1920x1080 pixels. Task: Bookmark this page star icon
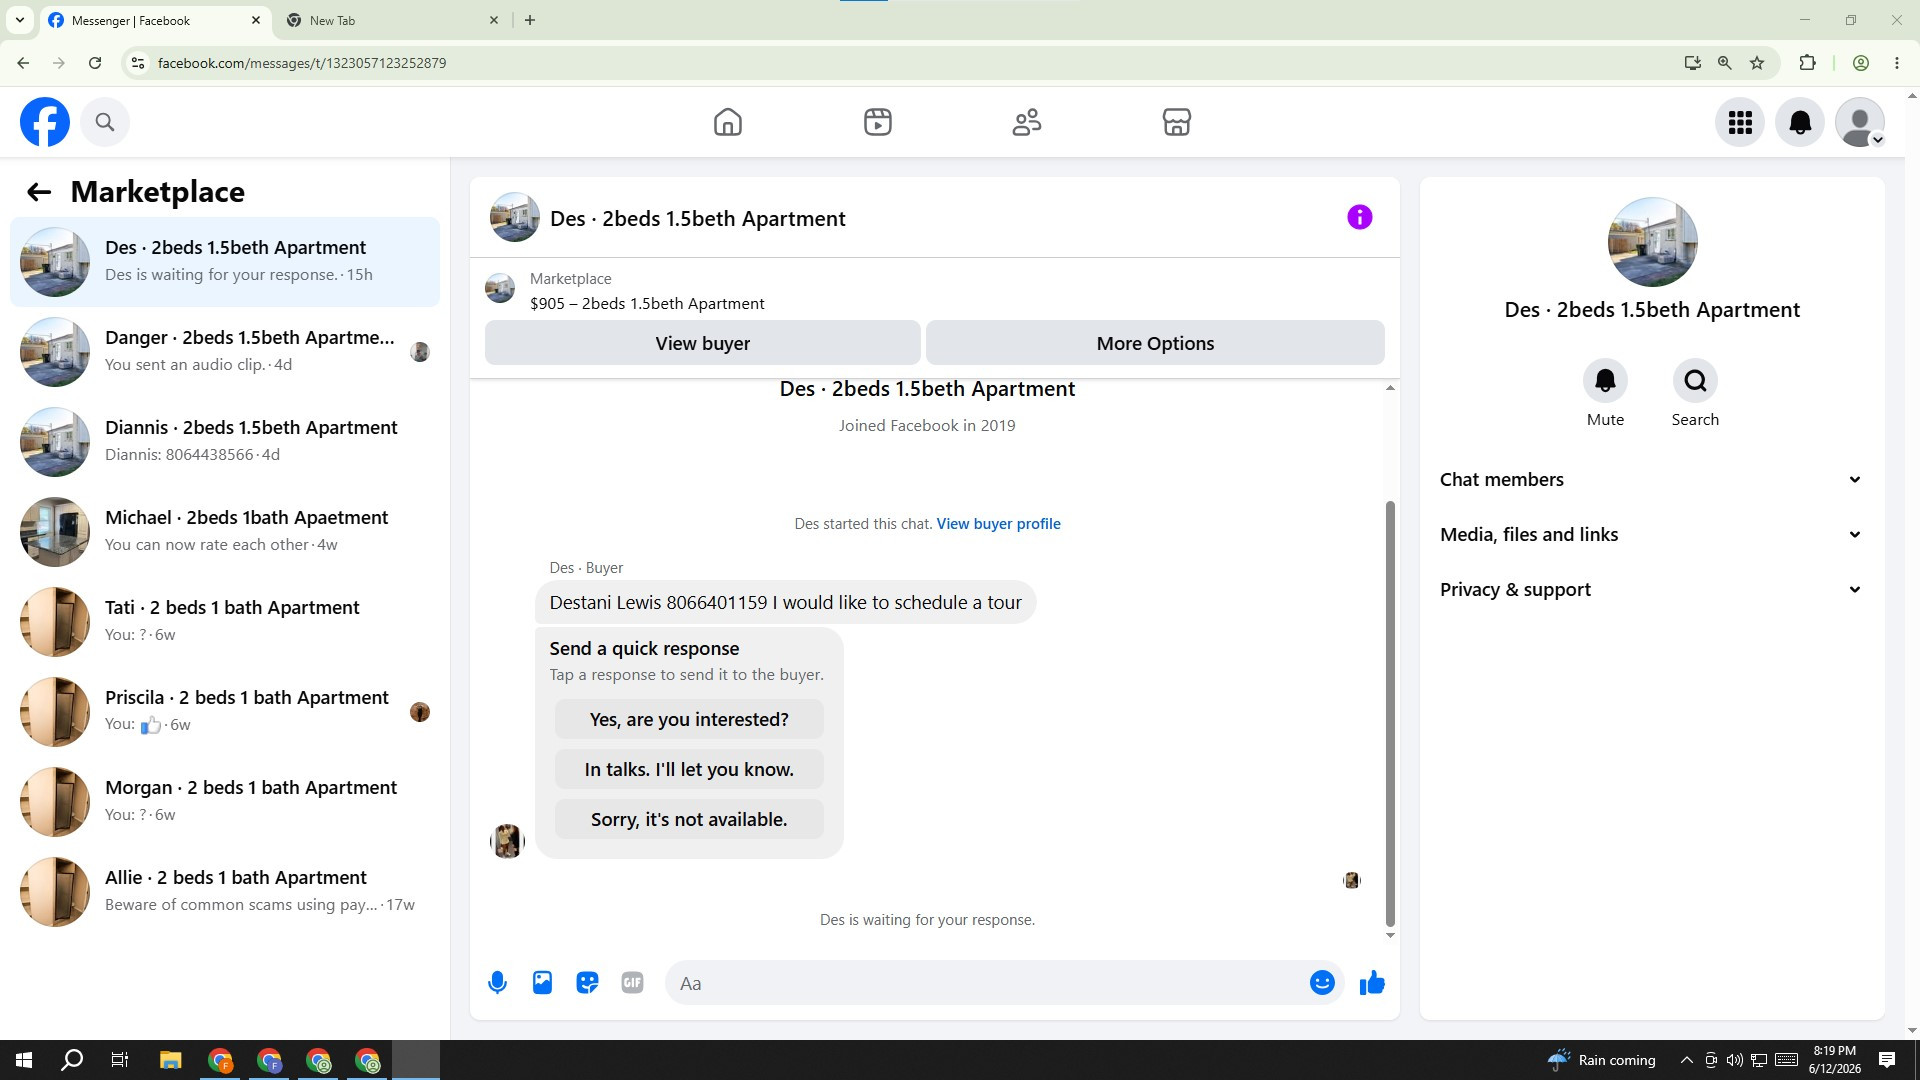point(1757,63)
